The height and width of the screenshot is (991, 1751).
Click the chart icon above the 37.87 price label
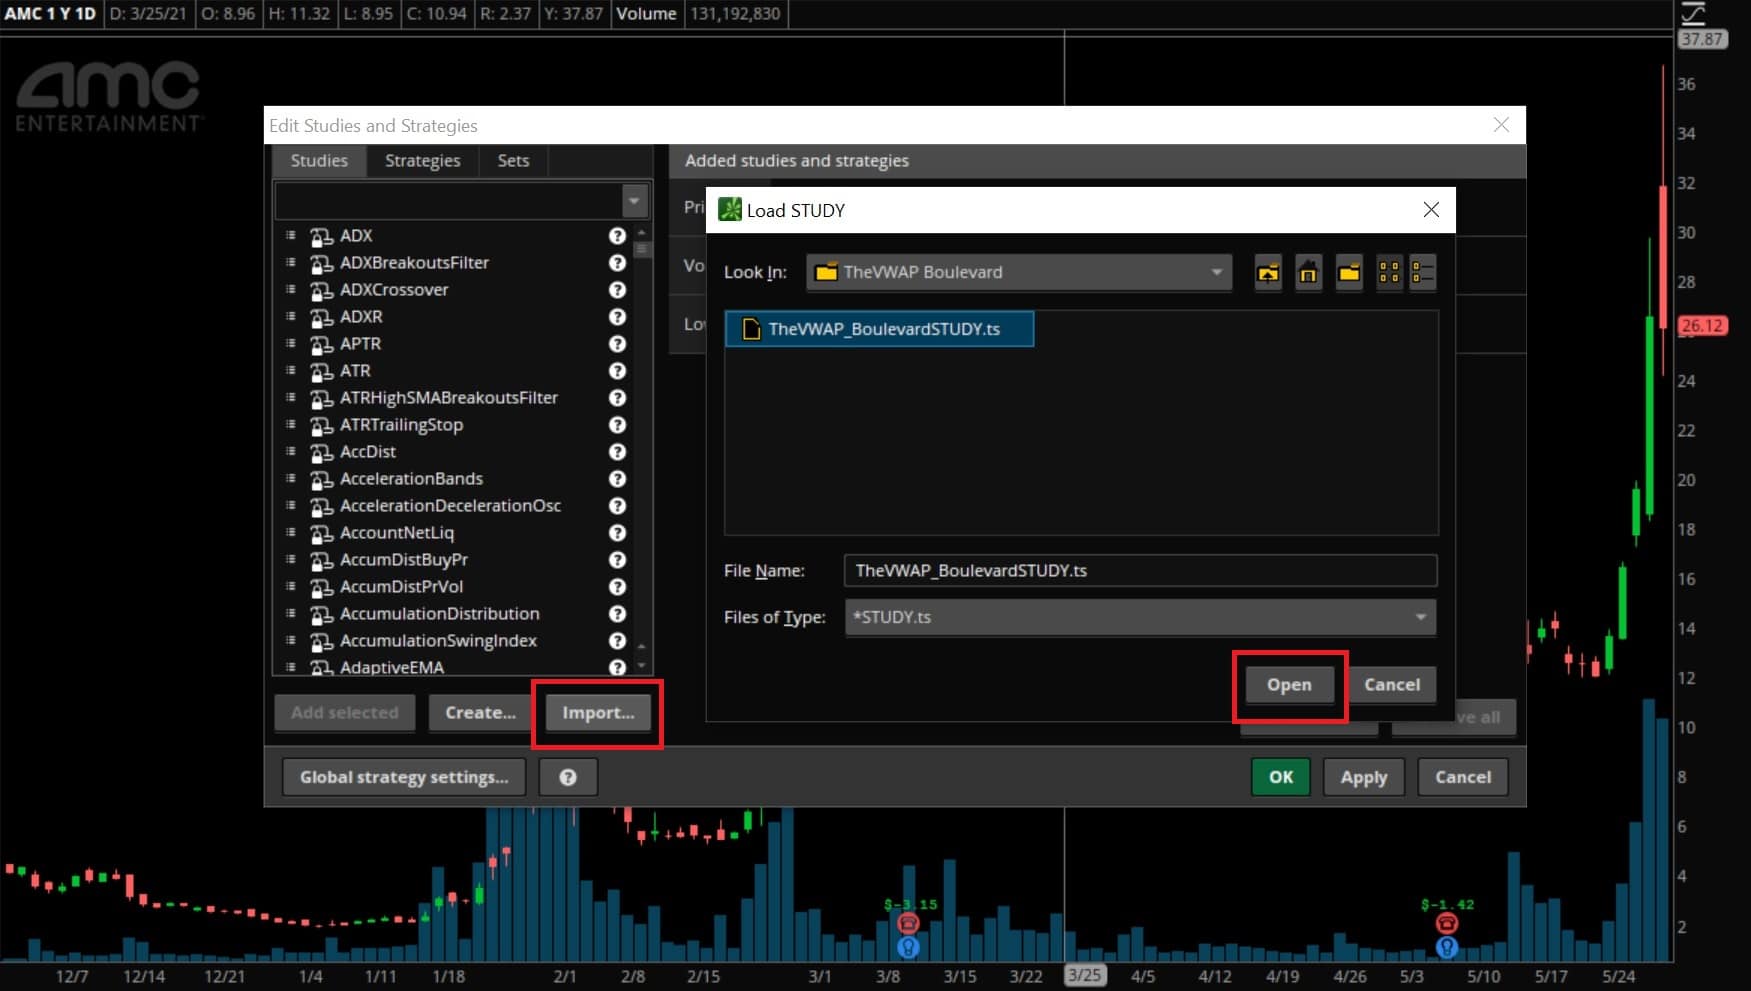(x=1693, y=14)
